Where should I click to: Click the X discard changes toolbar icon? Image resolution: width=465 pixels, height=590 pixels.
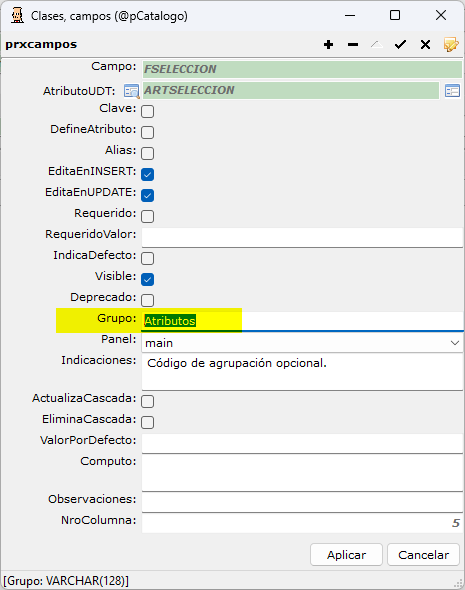click(x=425, y=45)
